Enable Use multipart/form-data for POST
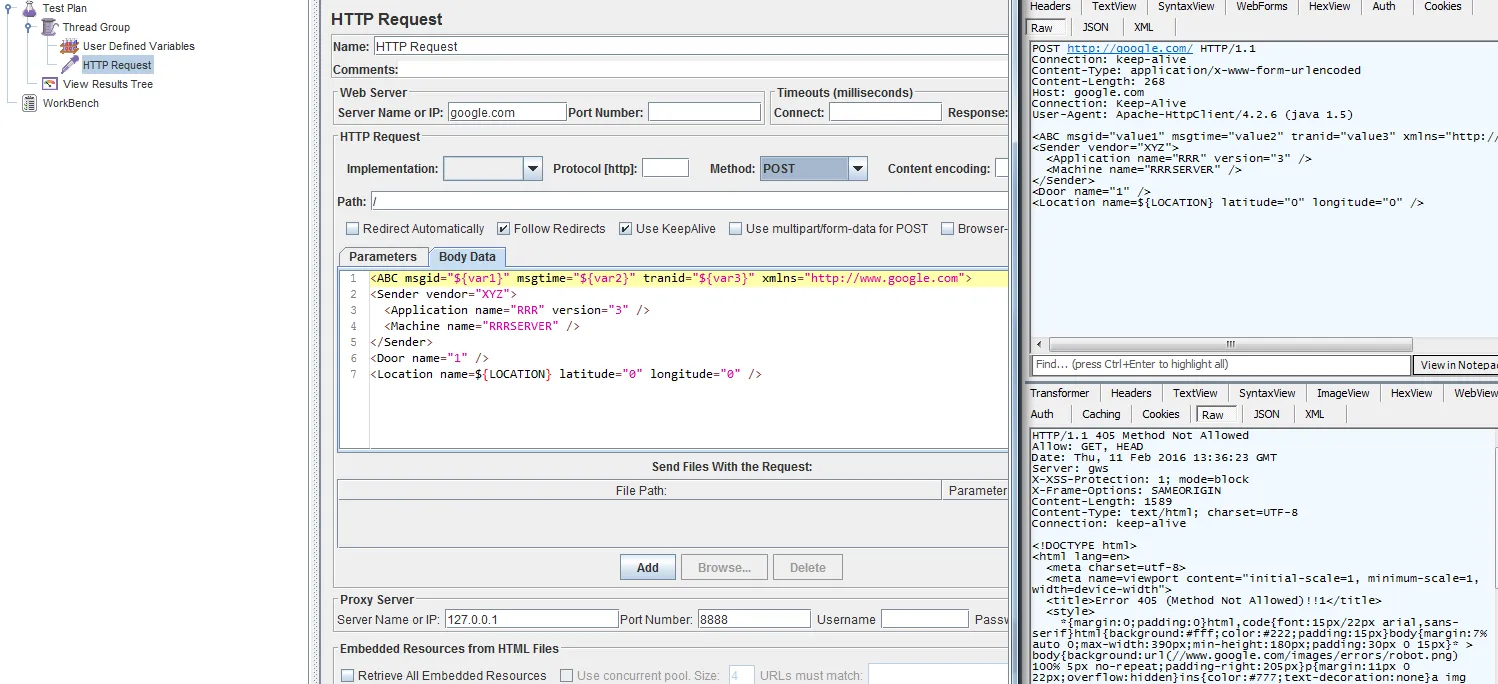Image resolution: width=1498 pixels, height=684 pixels. click(x=735, y=229)
